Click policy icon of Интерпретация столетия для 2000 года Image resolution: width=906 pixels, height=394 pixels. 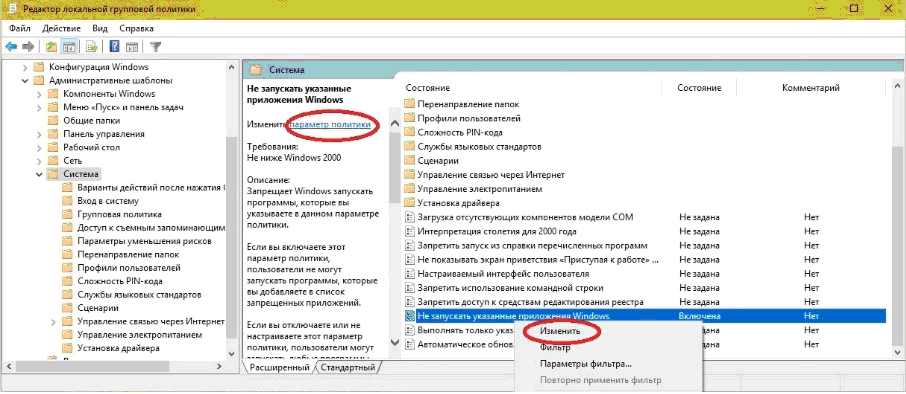click(x=410, y=232)
